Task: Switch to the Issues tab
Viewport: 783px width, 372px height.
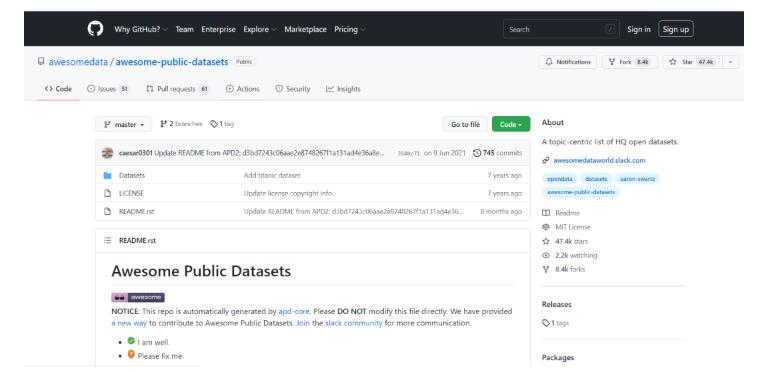Action: coord(108,89)
